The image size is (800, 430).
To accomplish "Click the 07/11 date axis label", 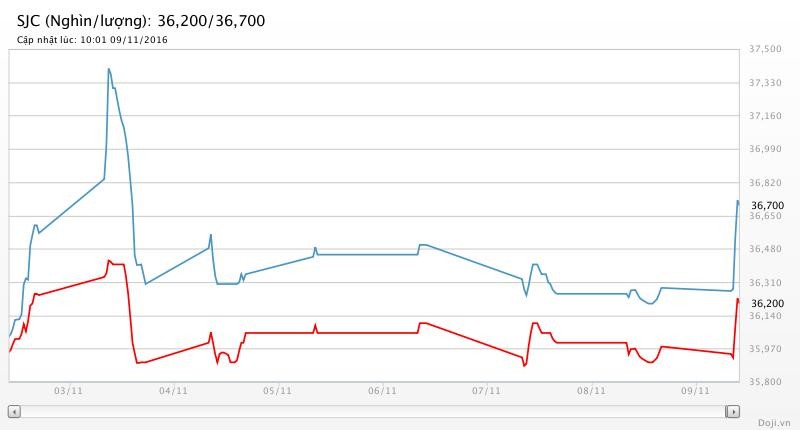I will 486,392.
